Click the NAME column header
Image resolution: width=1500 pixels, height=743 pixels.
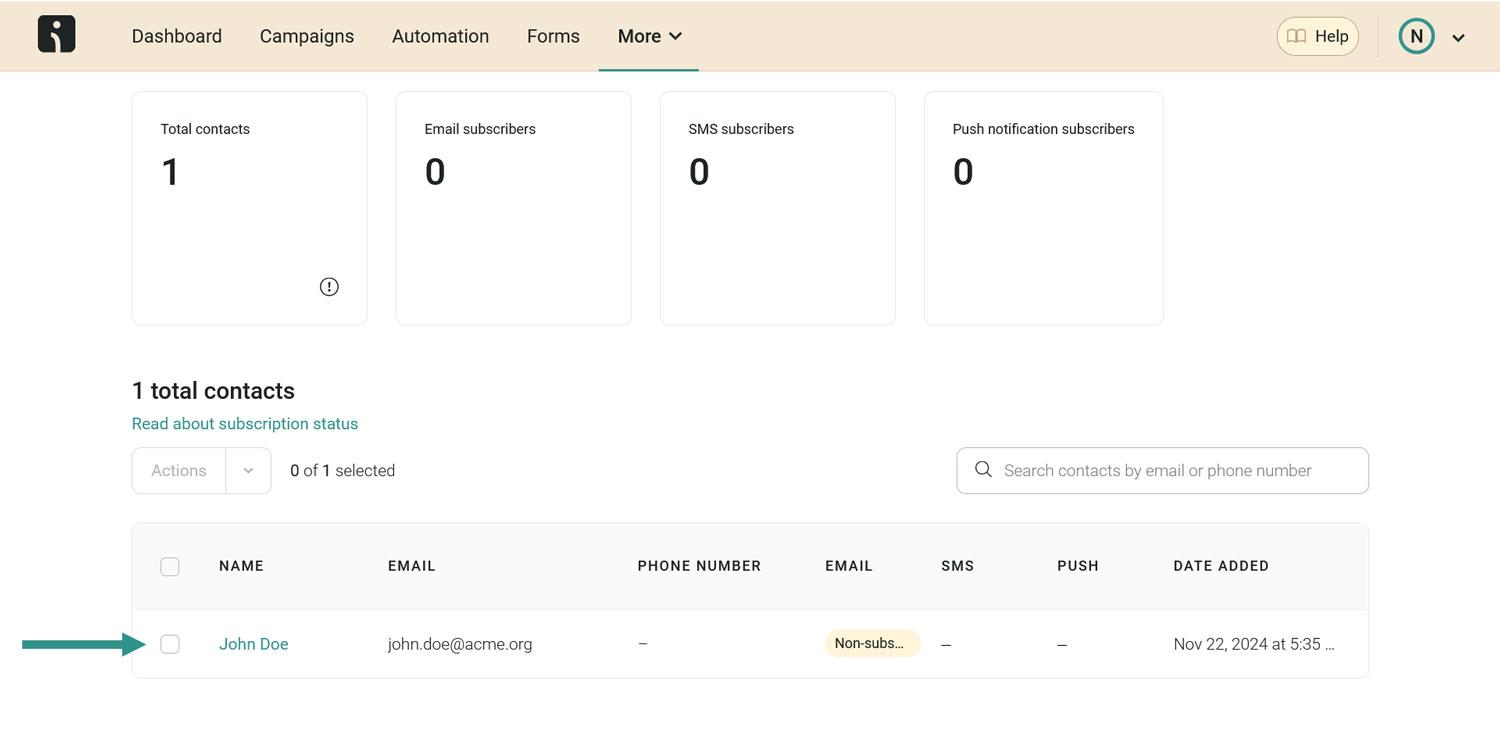click(x=241, y=566)
